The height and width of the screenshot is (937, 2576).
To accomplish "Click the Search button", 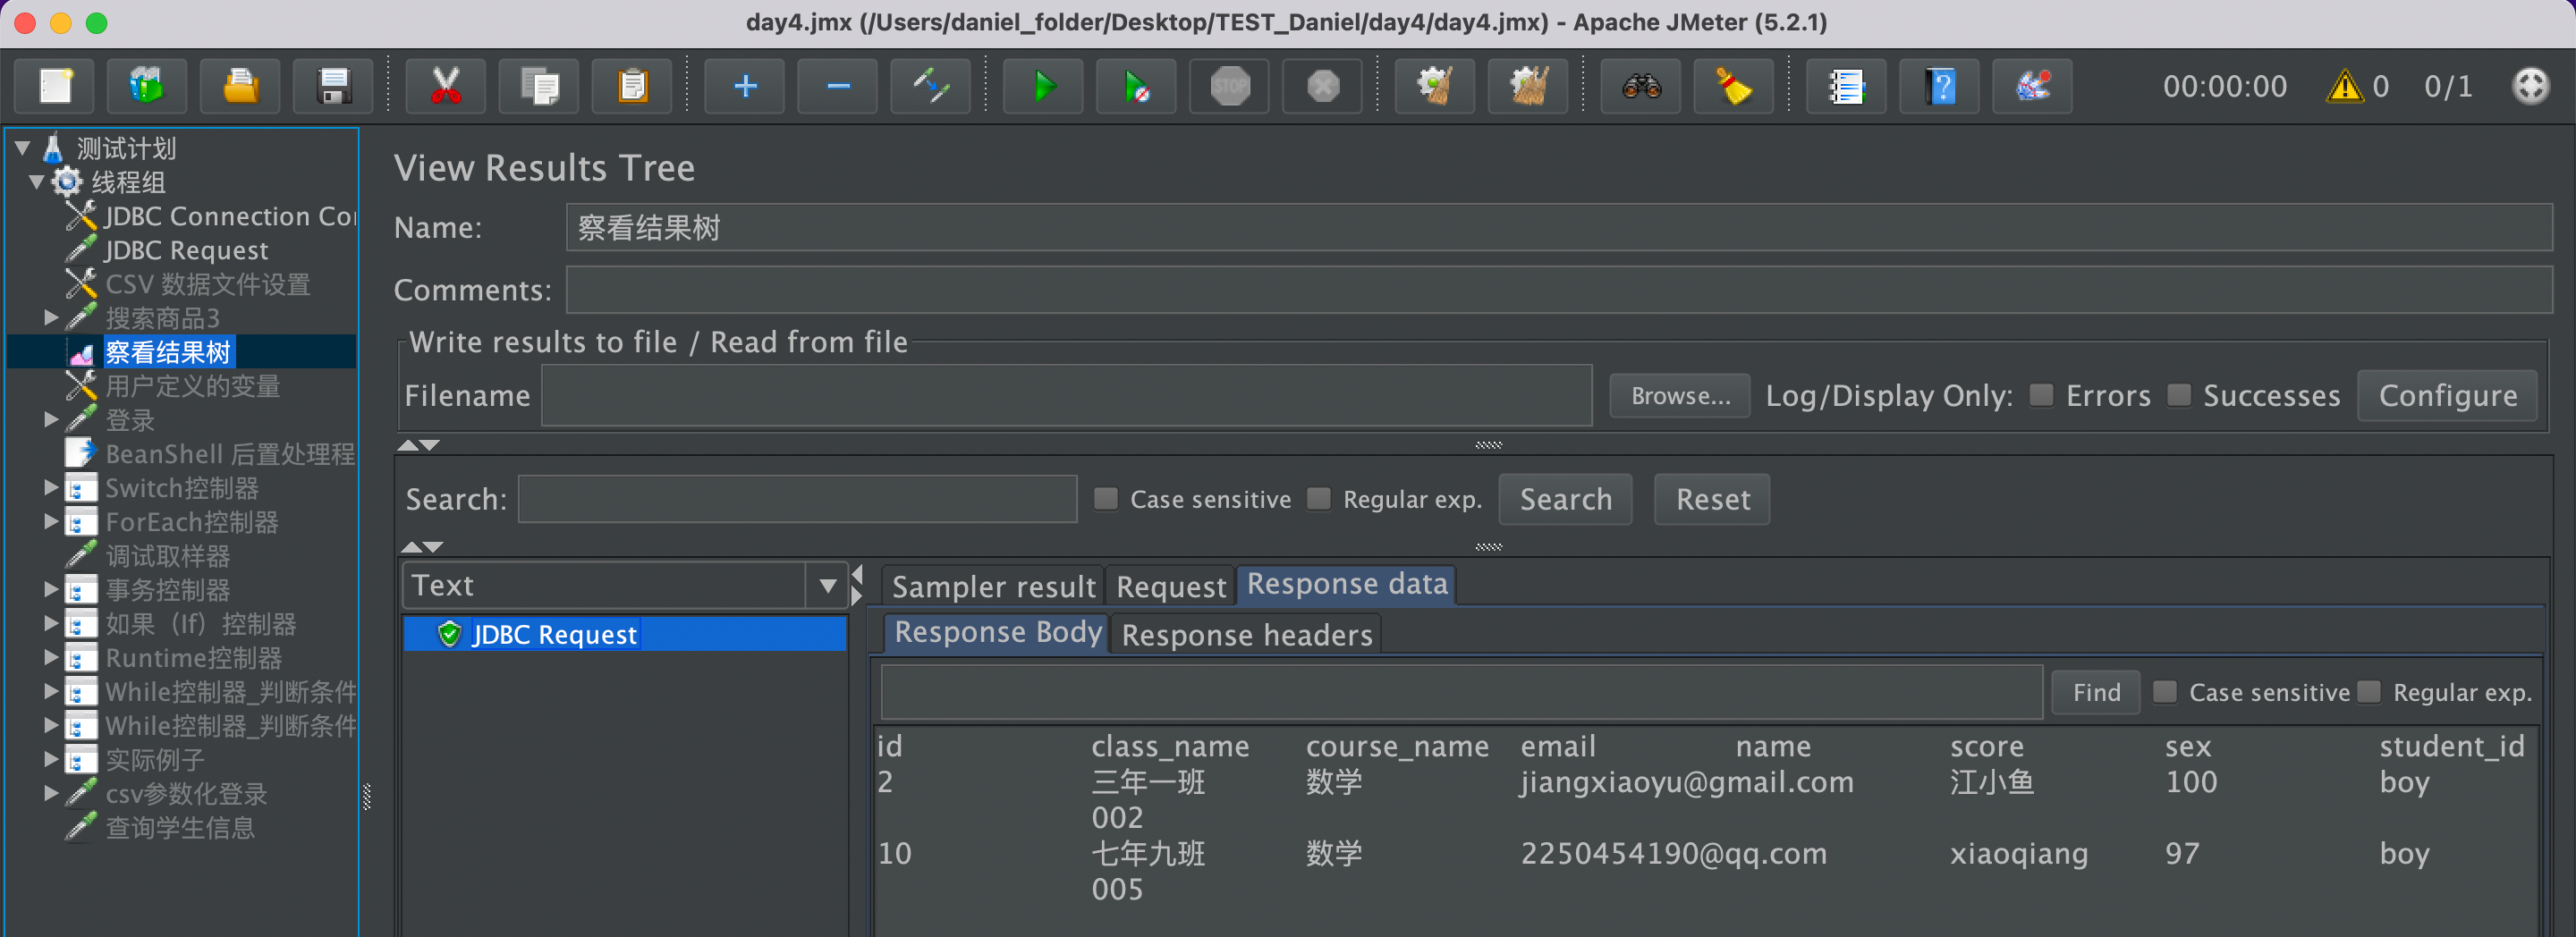I will [1566, 499].
